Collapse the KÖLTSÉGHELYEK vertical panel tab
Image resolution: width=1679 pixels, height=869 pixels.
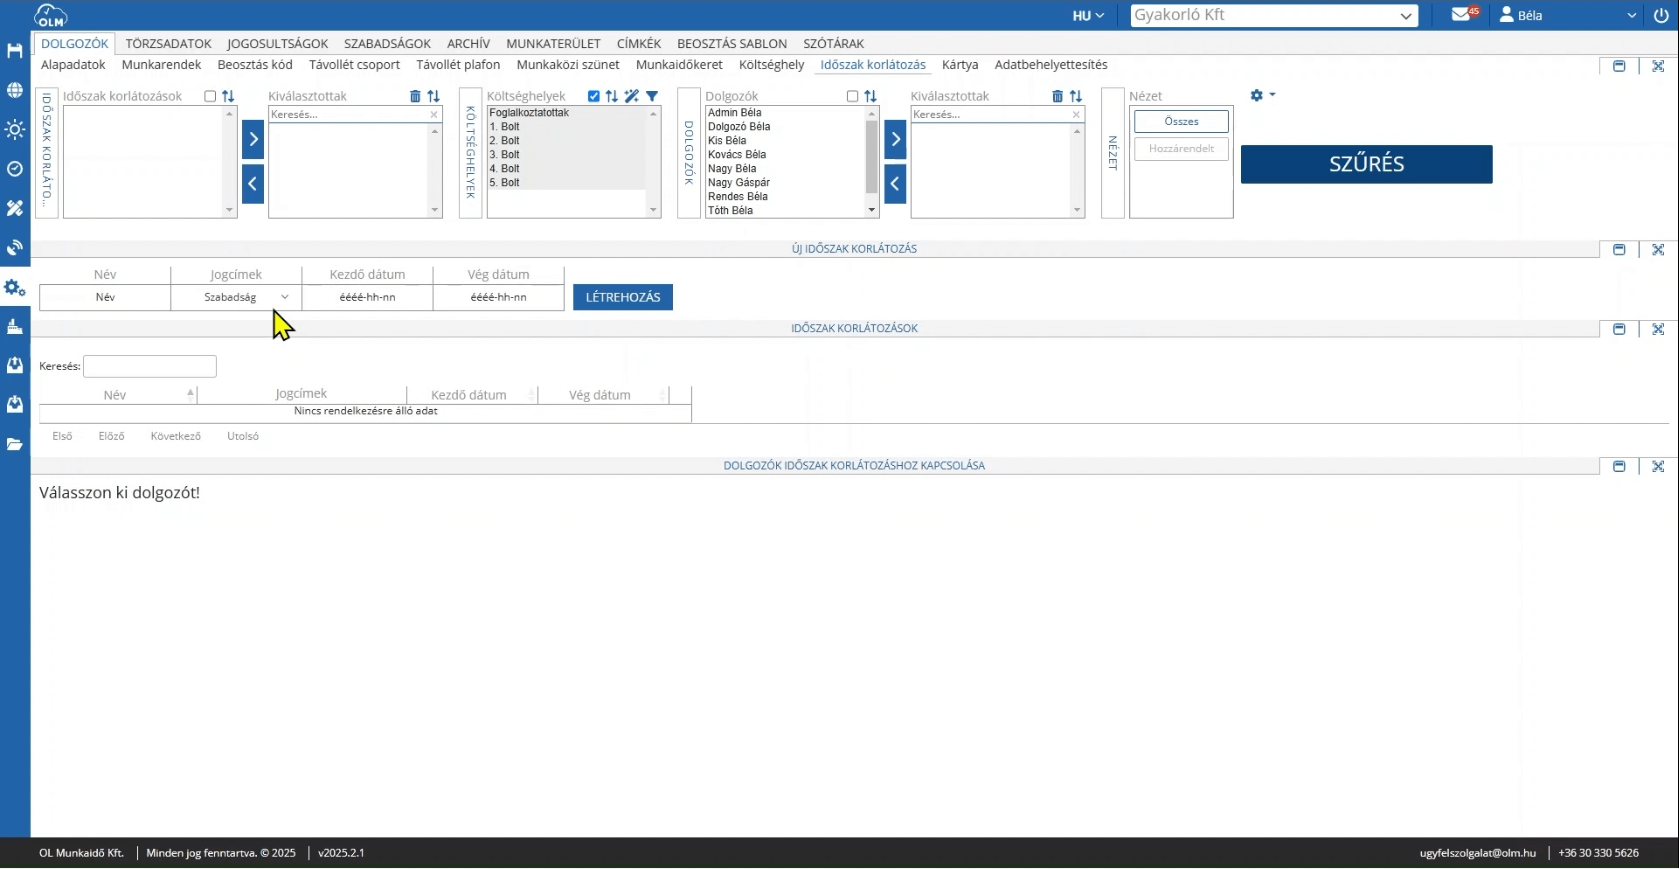pos(470,152)
